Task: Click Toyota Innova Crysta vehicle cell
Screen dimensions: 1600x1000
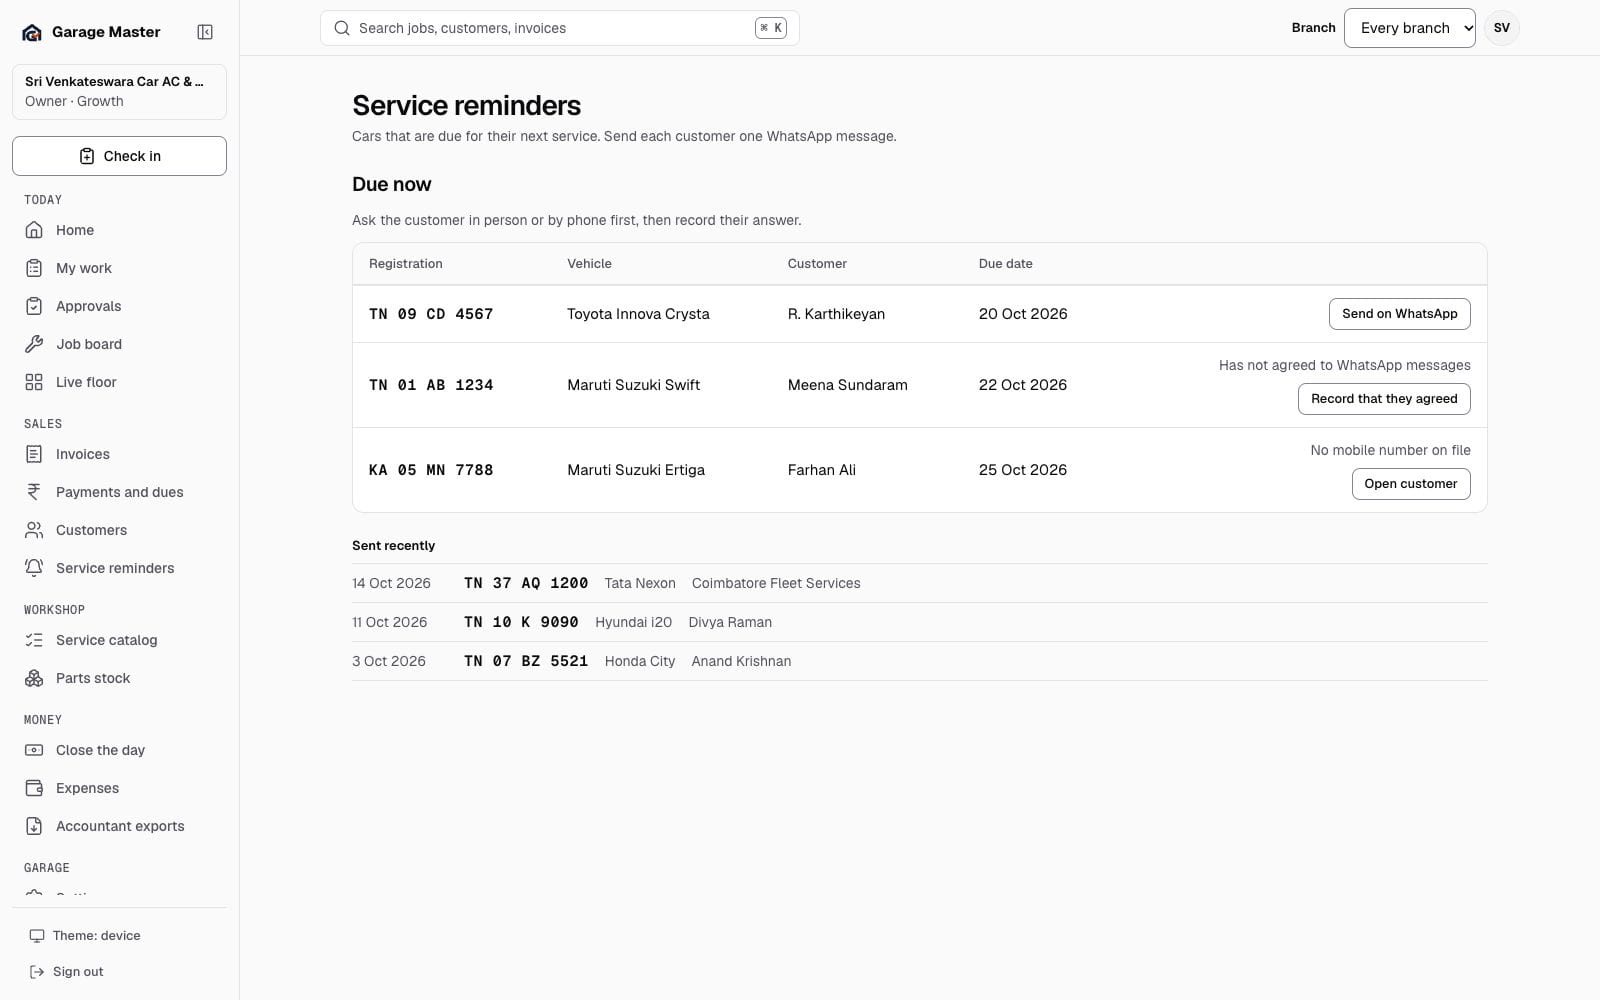Action: (638, 314)
